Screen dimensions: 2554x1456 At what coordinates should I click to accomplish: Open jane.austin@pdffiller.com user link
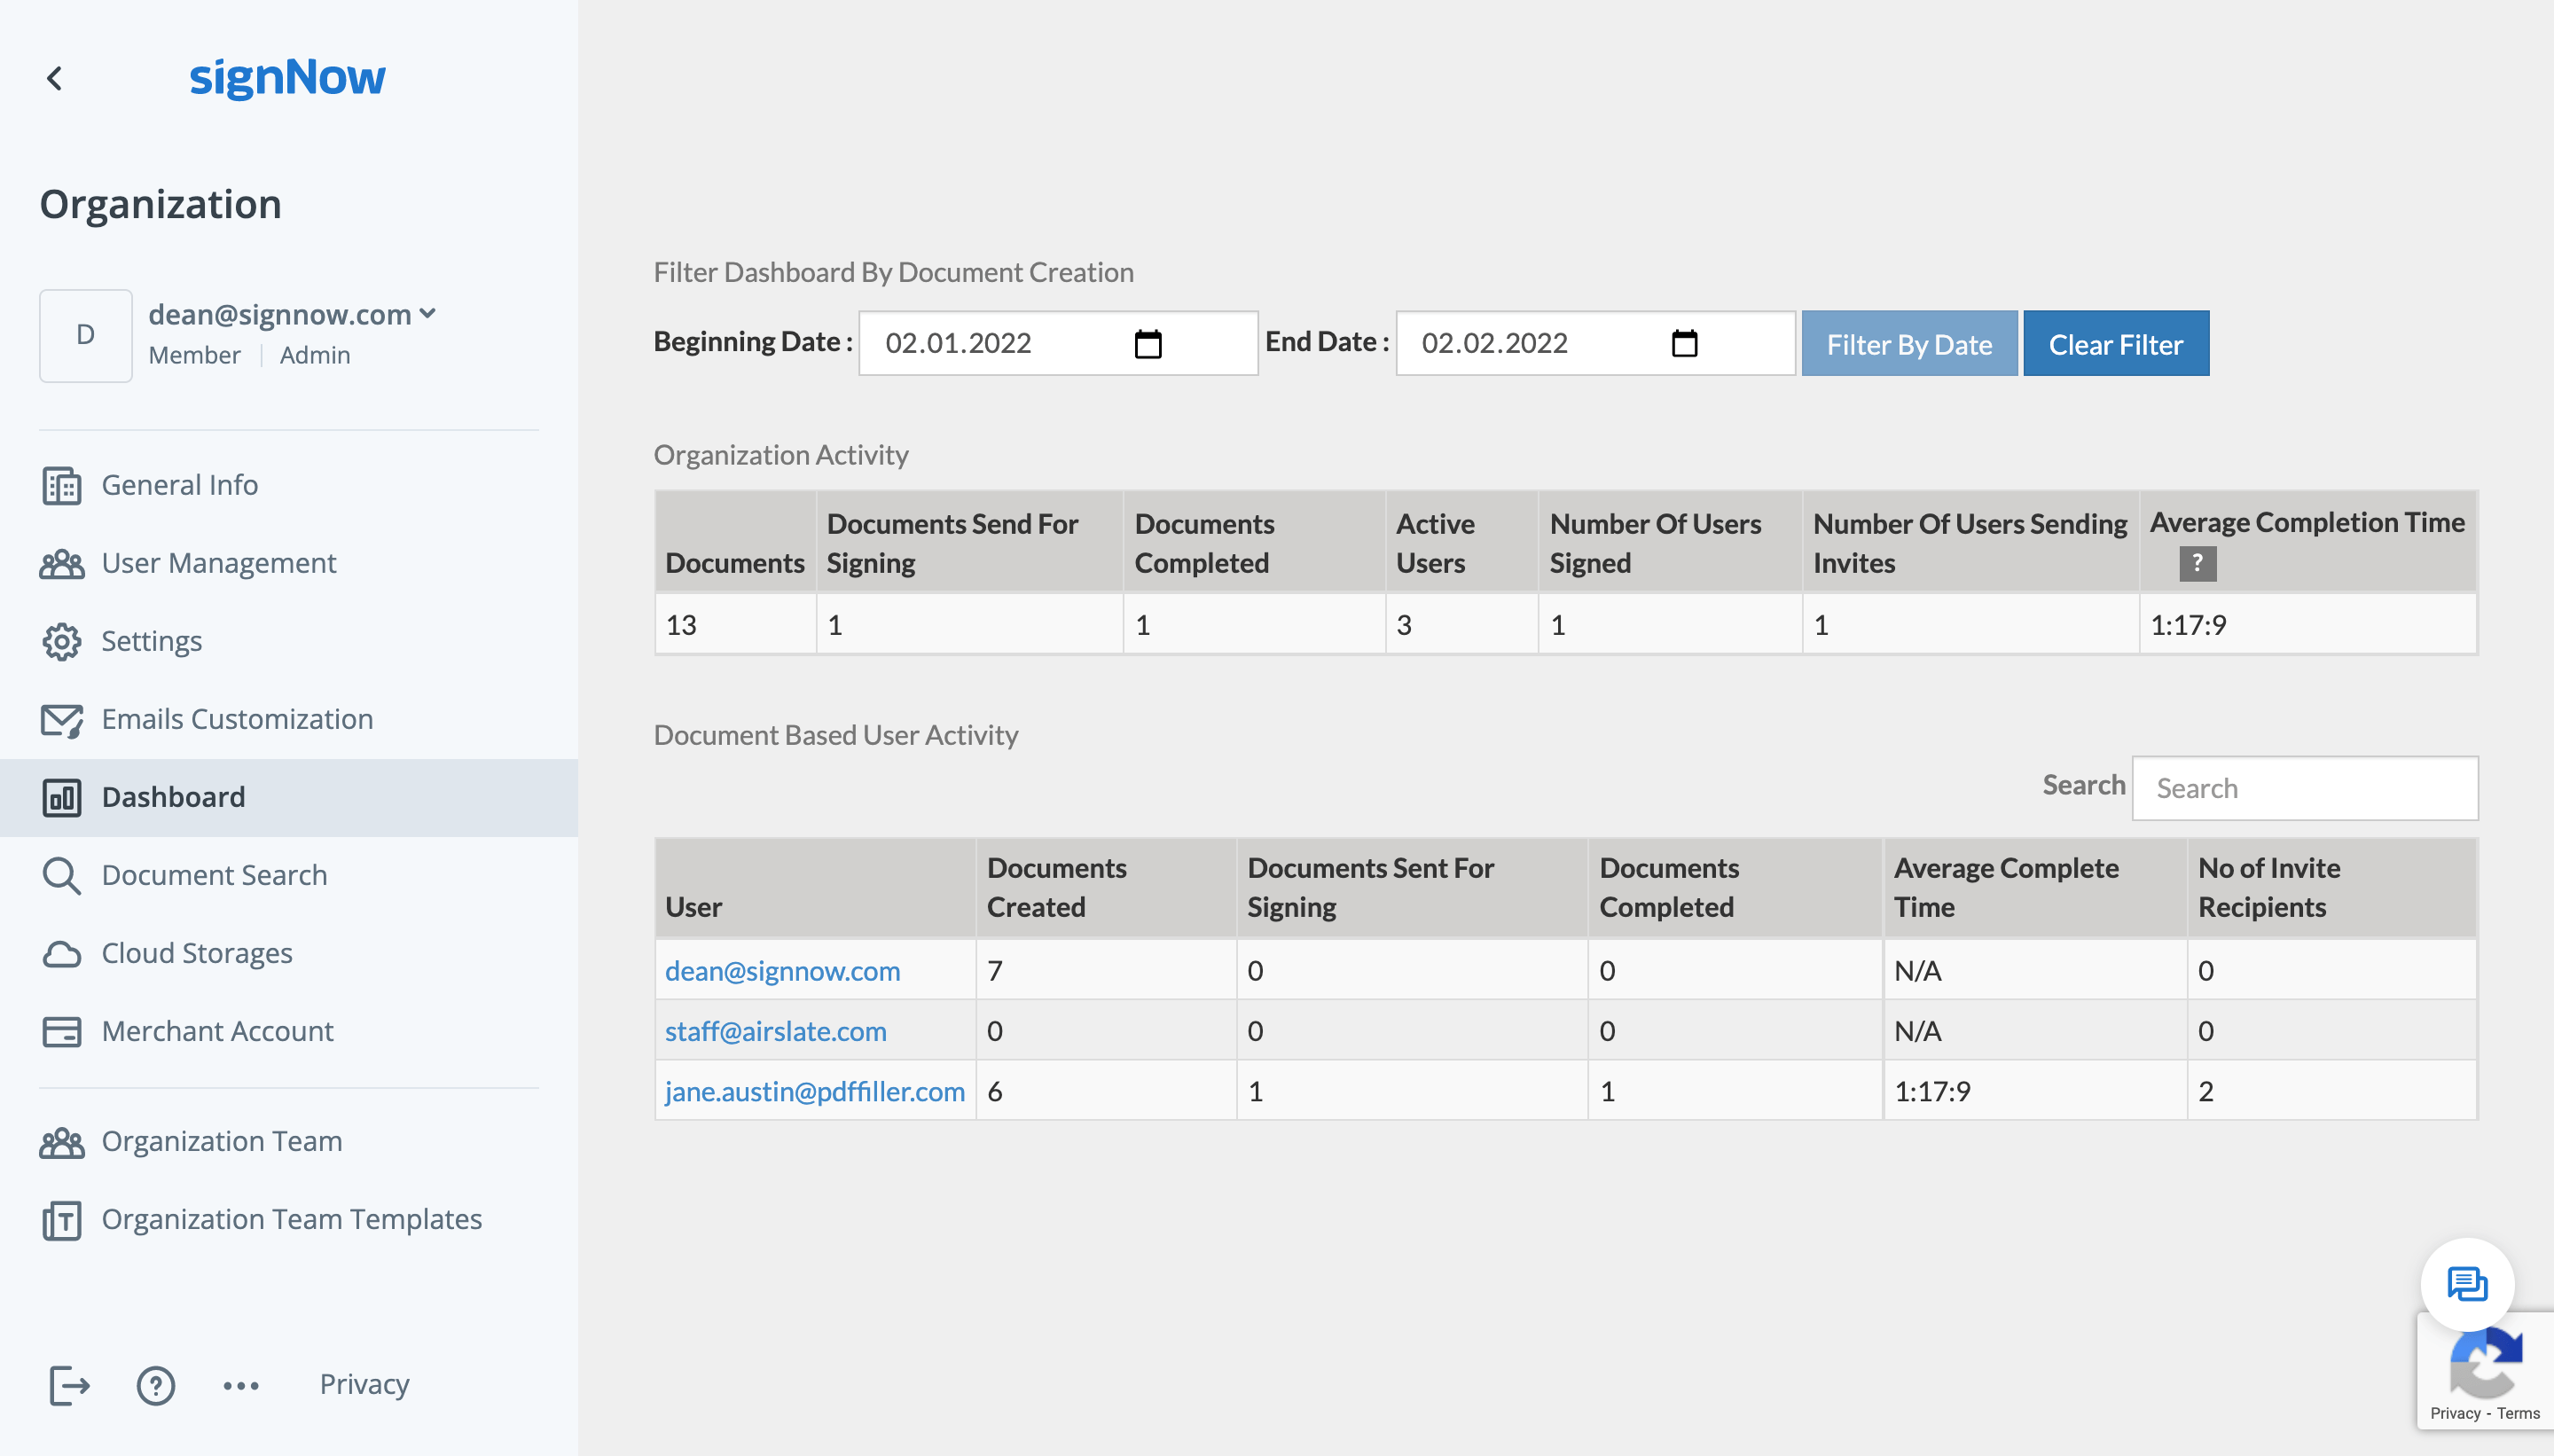814,1091
